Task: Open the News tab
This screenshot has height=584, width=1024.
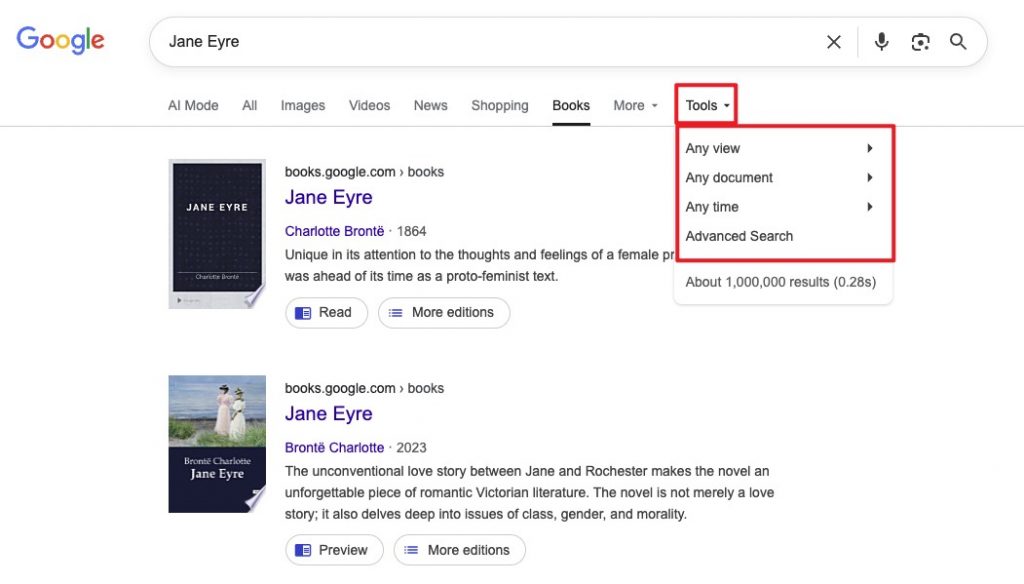Action: (x=430, y=105)
